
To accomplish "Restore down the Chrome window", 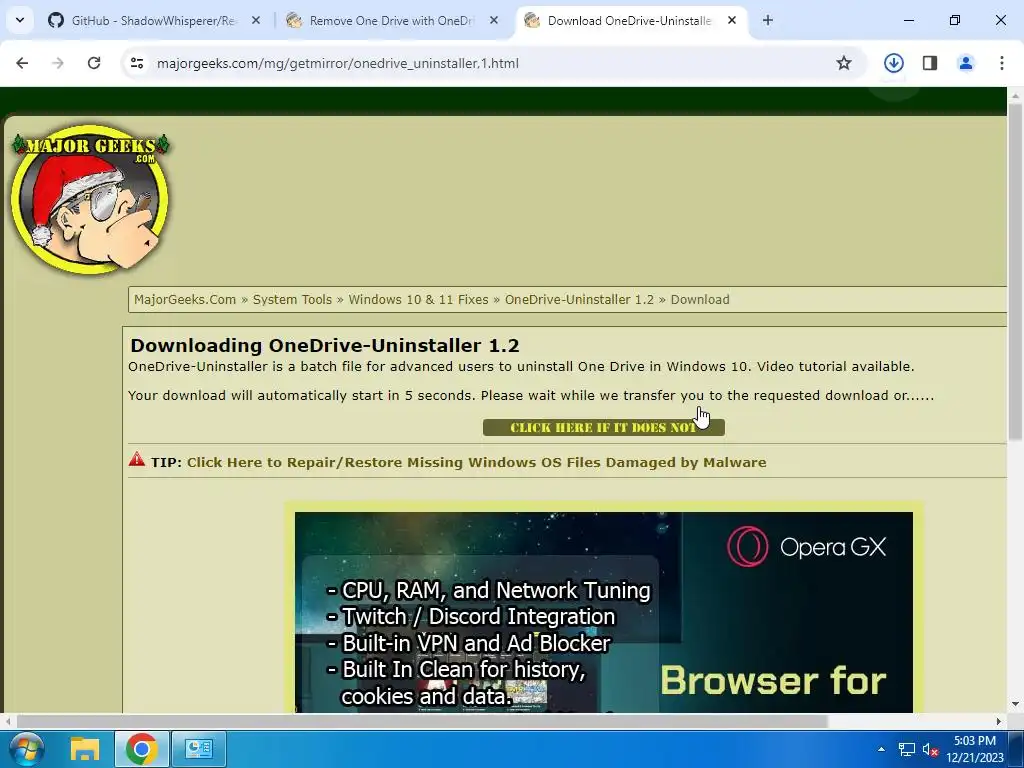I will tap(954, 20).
